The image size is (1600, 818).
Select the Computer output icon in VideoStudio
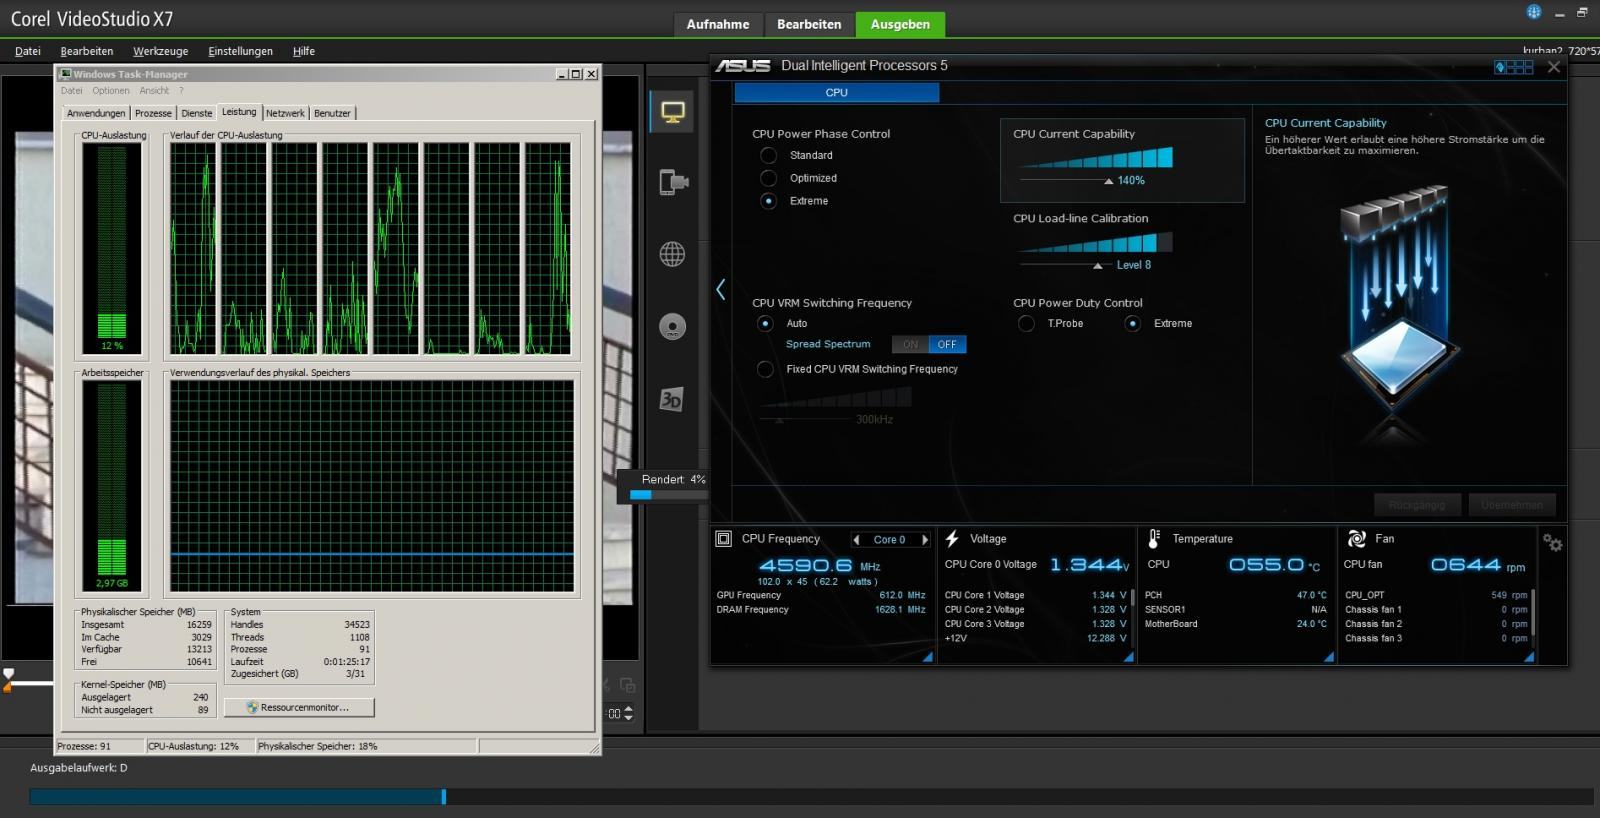672,112
